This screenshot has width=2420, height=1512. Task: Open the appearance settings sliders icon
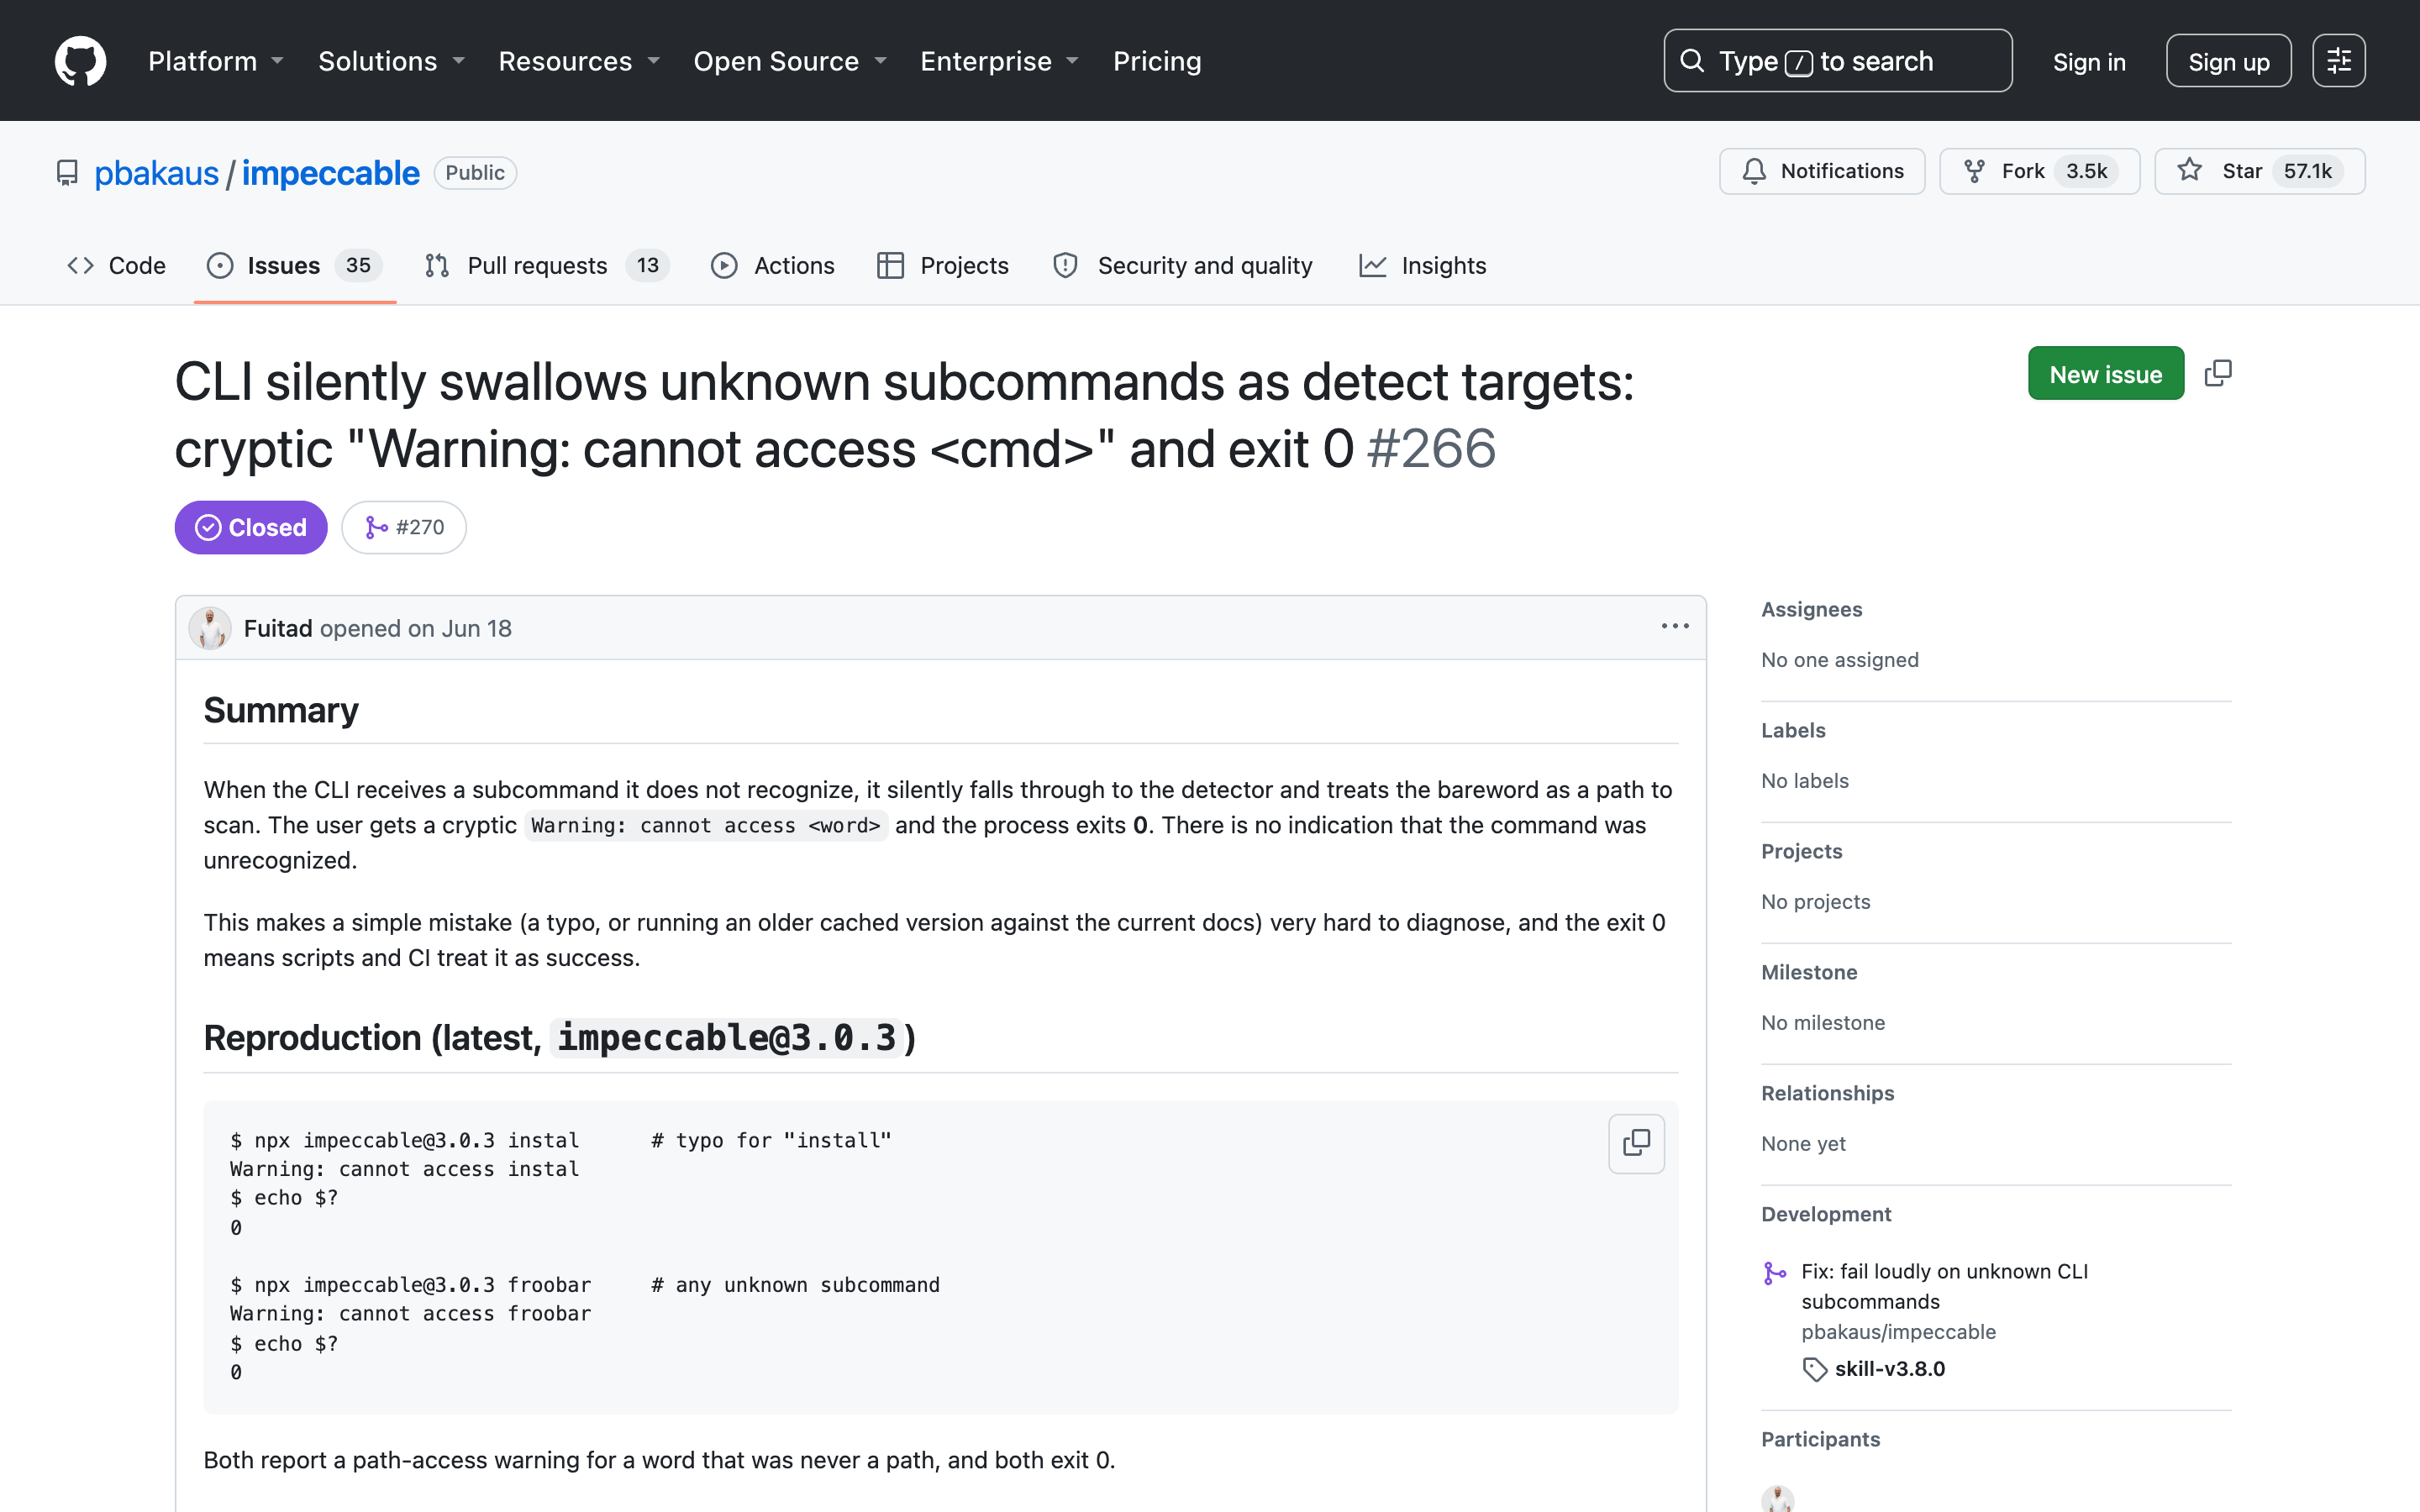pos(2338,61)
